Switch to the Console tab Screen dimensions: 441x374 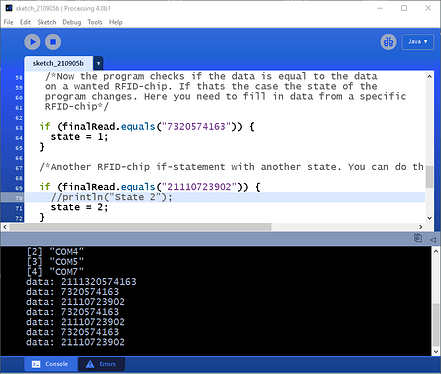pos(51,364)
